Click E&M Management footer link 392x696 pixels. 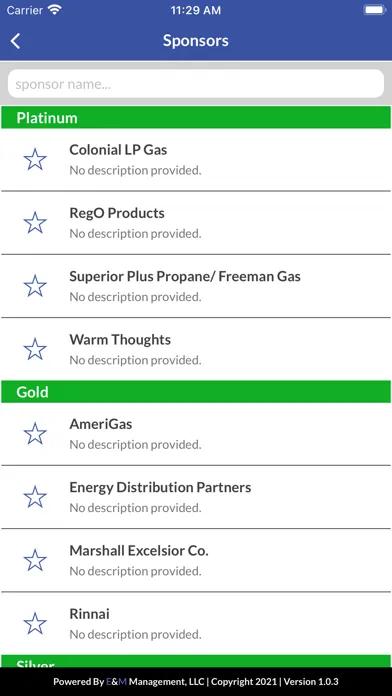(x=155, y=682)
